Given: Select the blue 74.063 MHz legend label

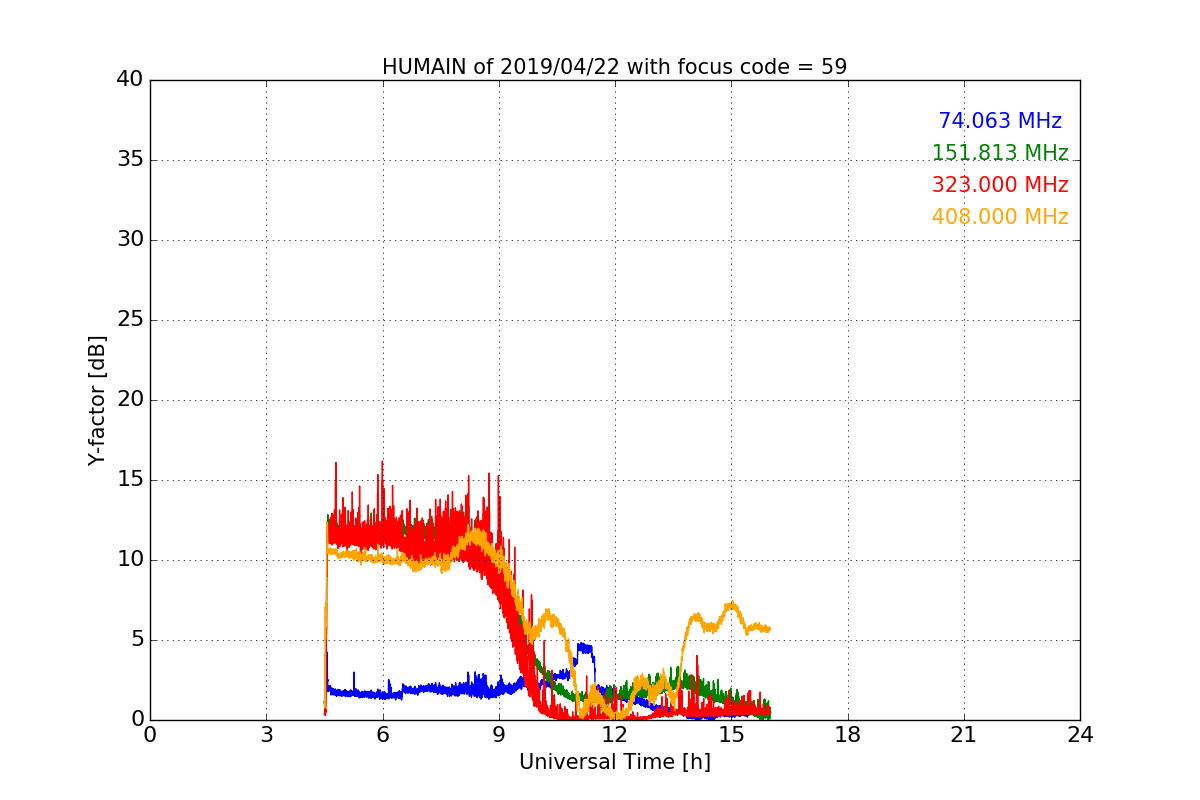Looking at the screenshot, I should click(x=1000, y=121).
